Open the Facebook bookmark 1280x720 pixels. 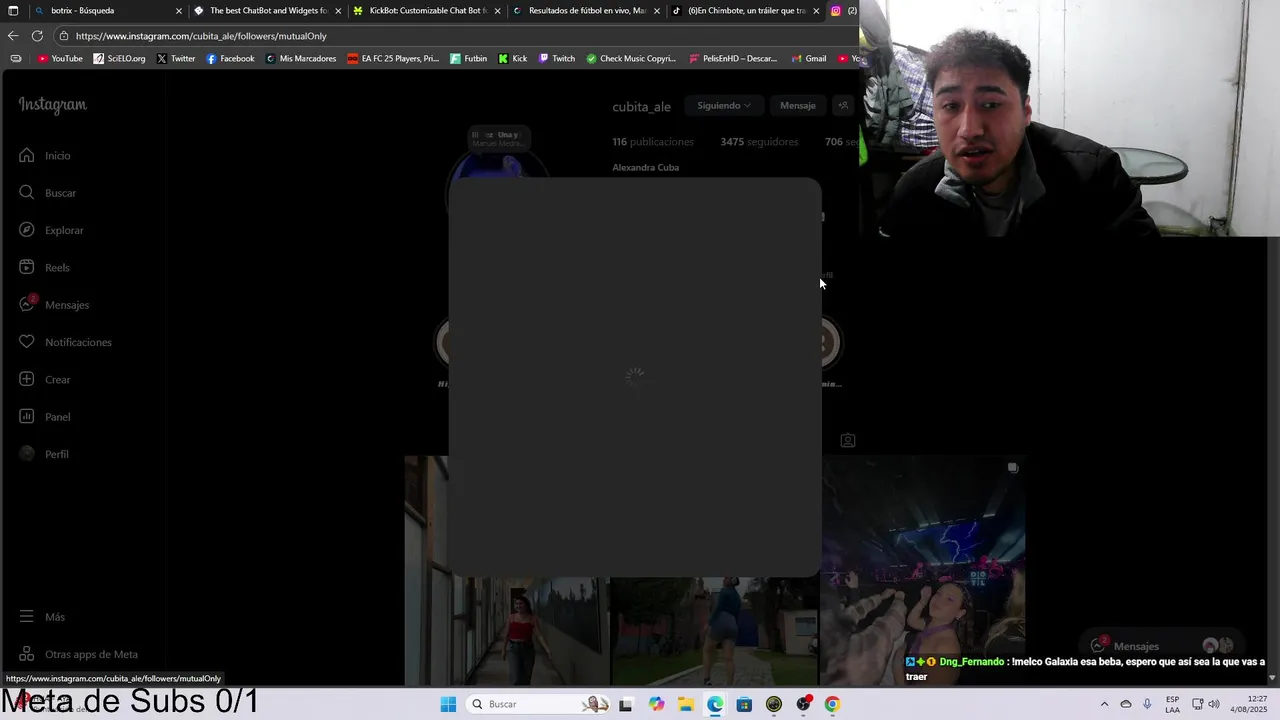[x=230, y=59]
